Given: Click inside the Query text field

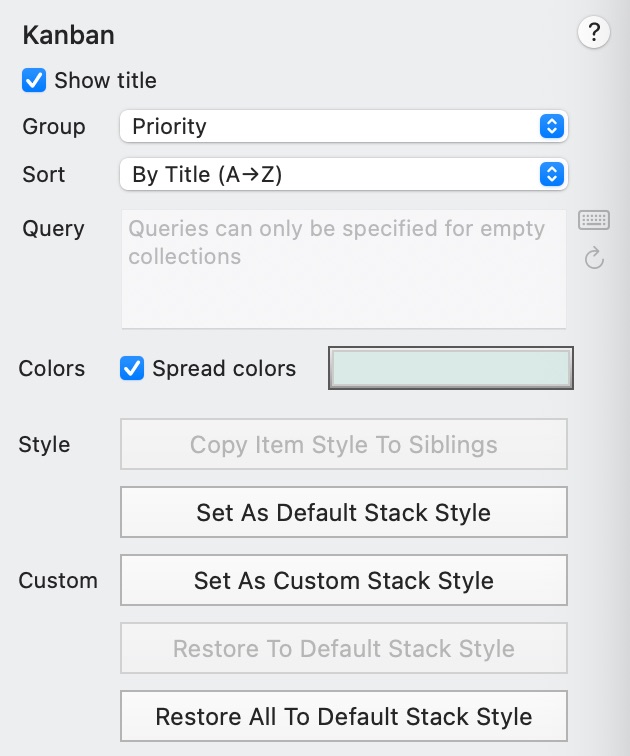Looking at the screenshot, I should coord(344,269).
